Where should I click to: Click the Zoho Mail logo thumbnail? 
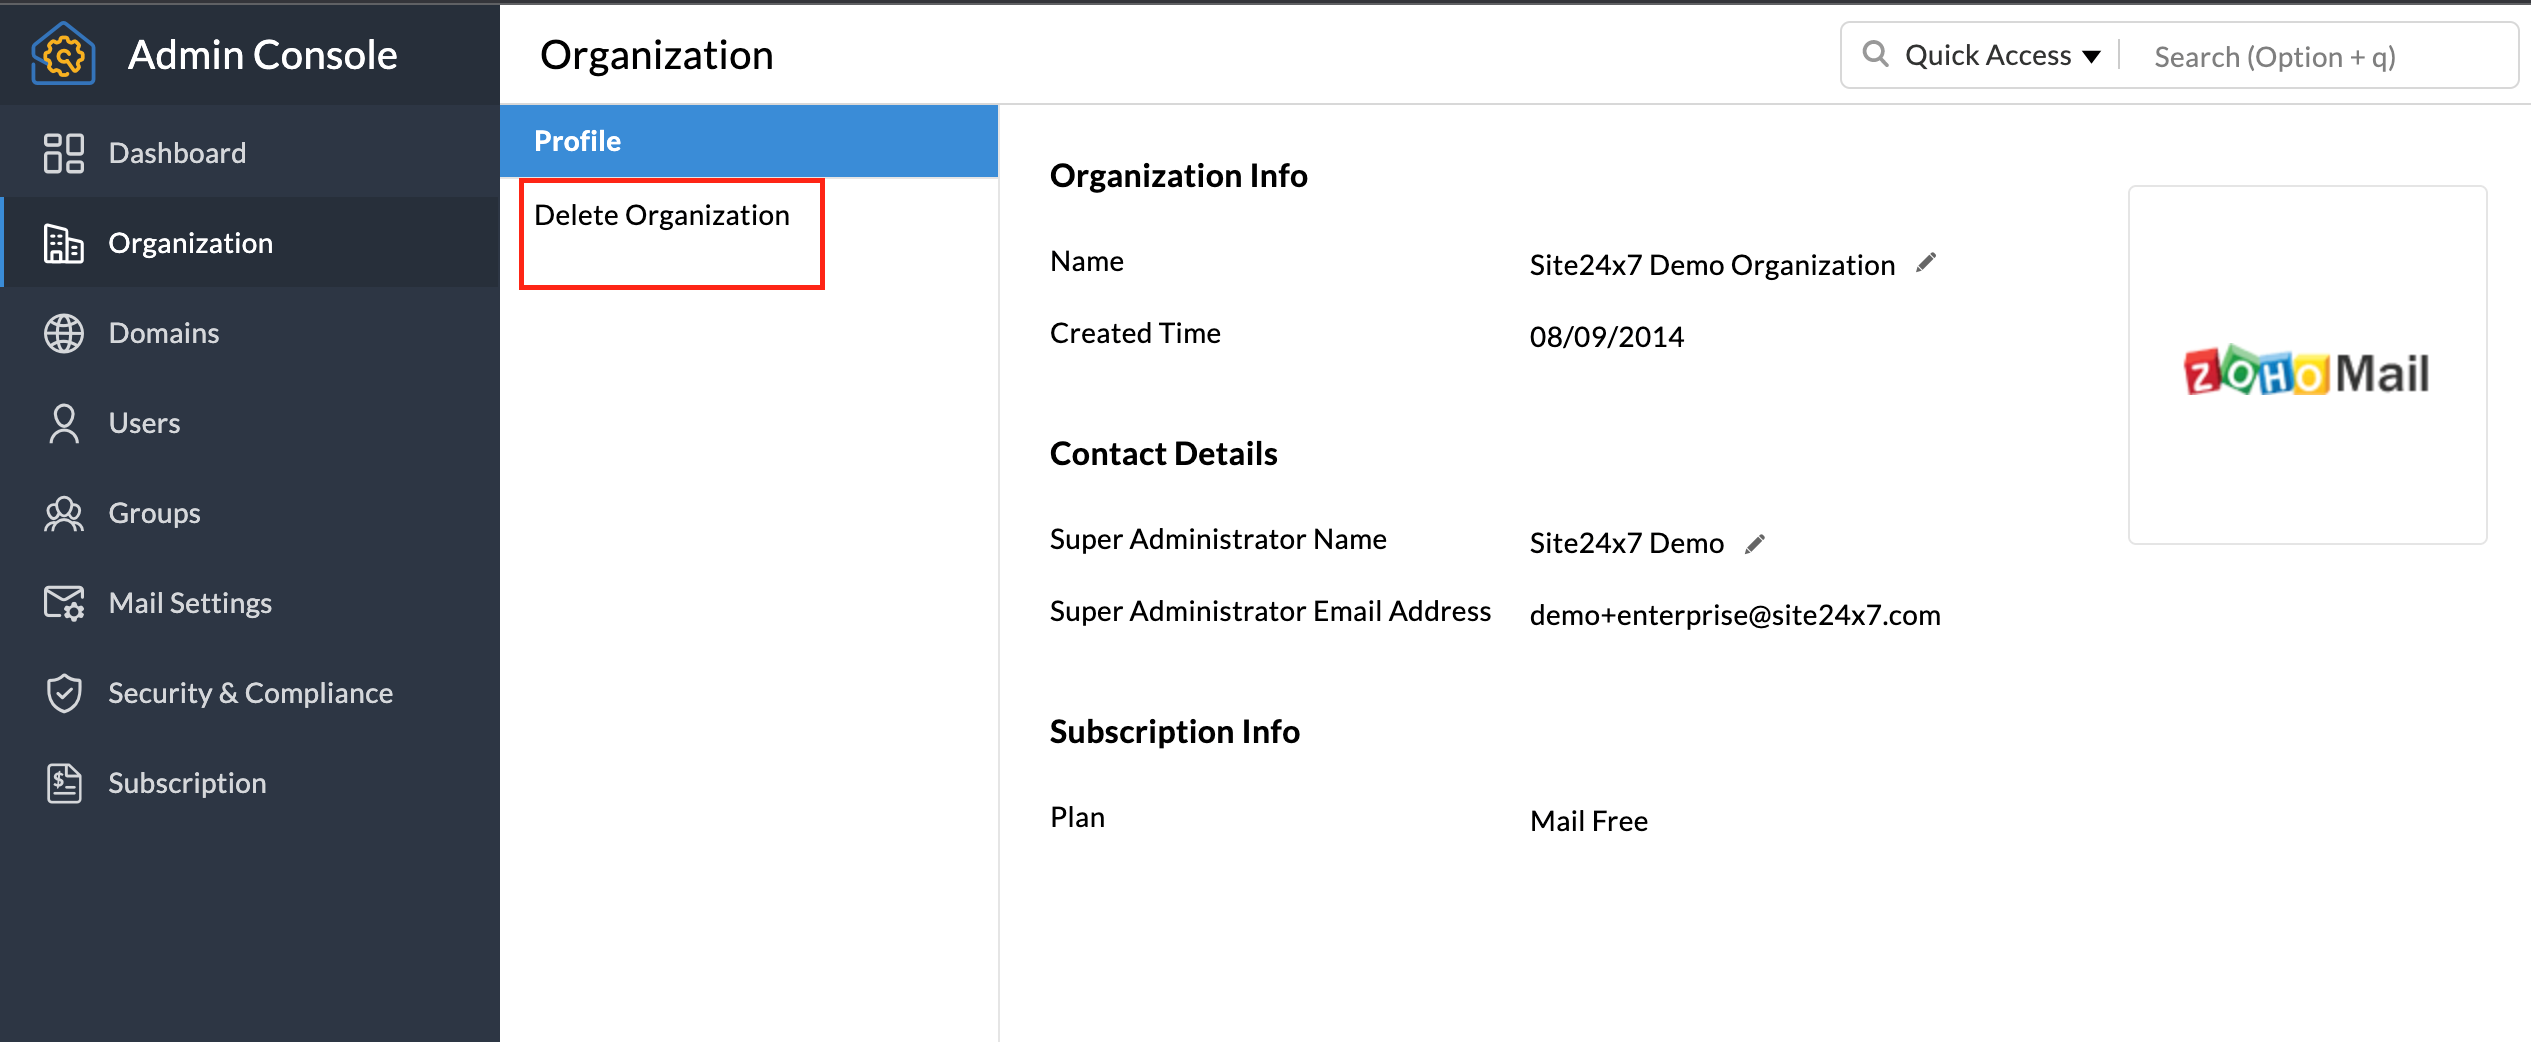pyautogui.click(x=2306, y=372)
